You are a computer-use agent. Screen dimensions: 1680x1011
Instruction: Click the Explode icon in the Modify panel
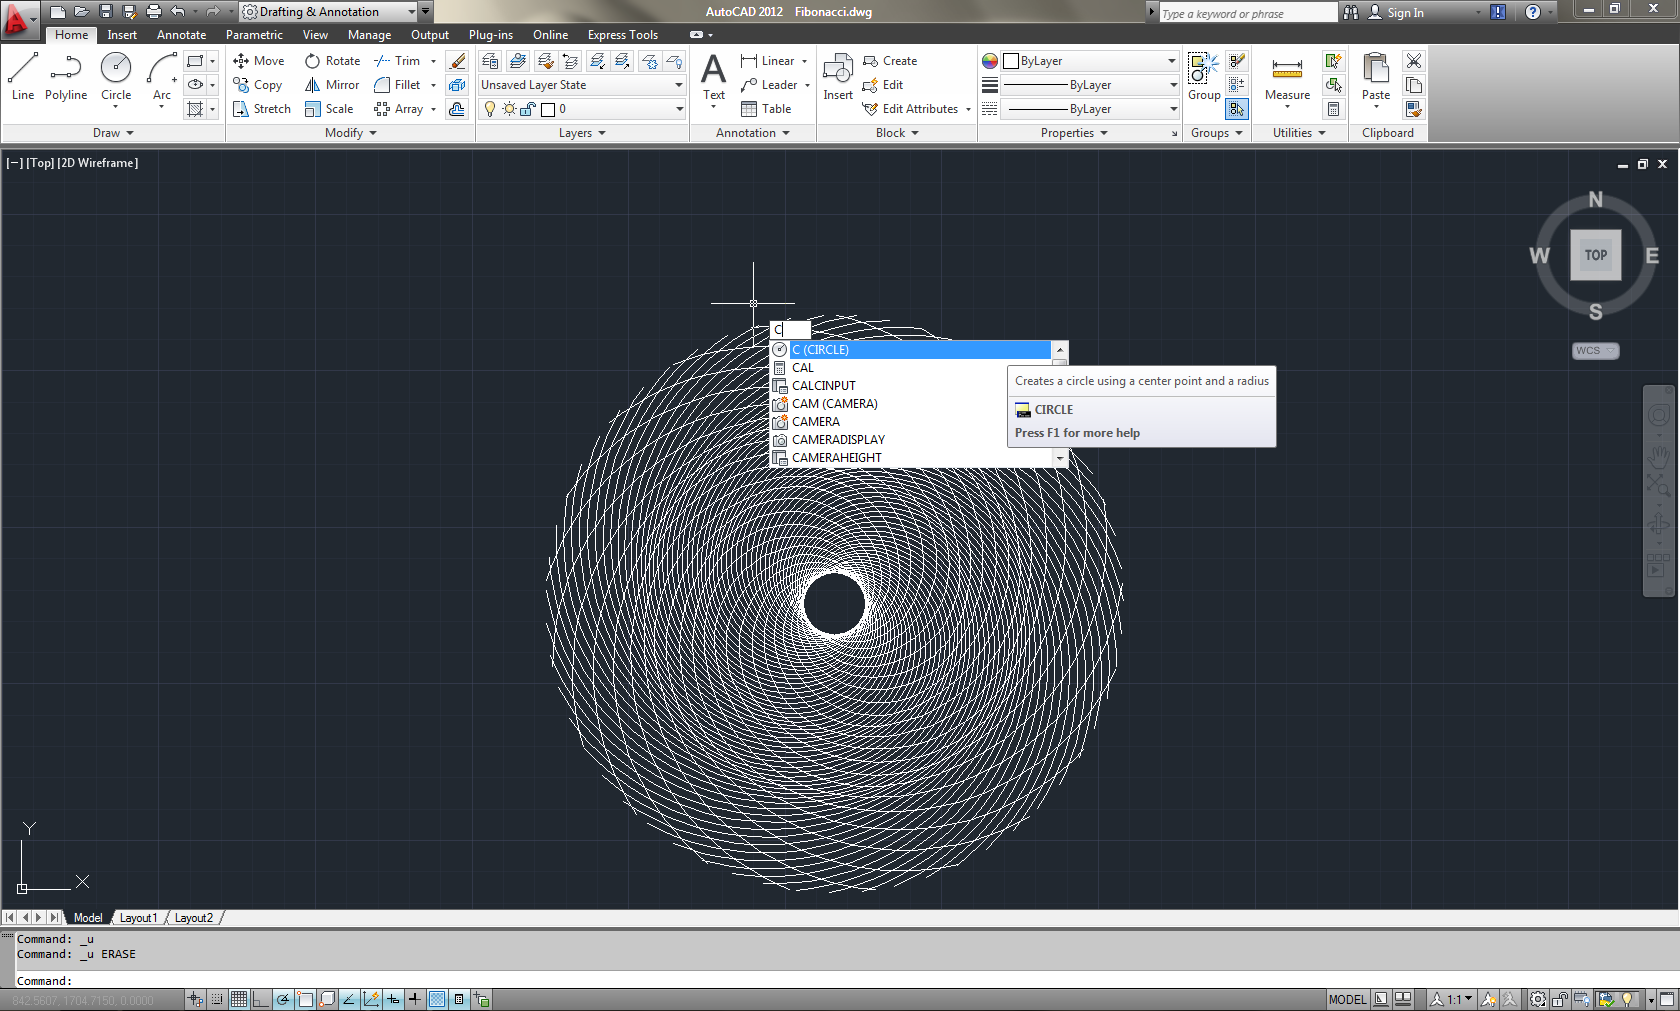(457, 85)
